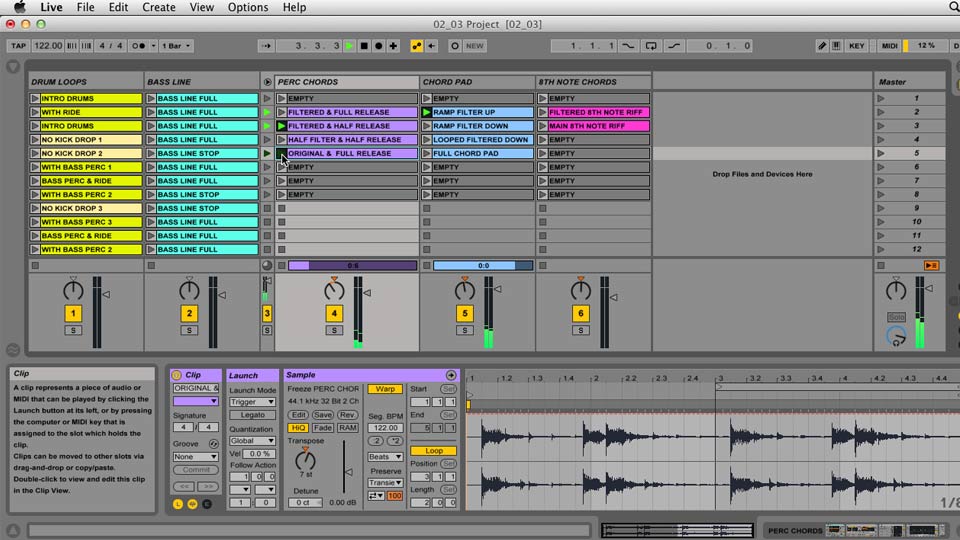Click the KEY map mode button
The height and width of the screenshot is (540, 960).
tap(857, 46)
